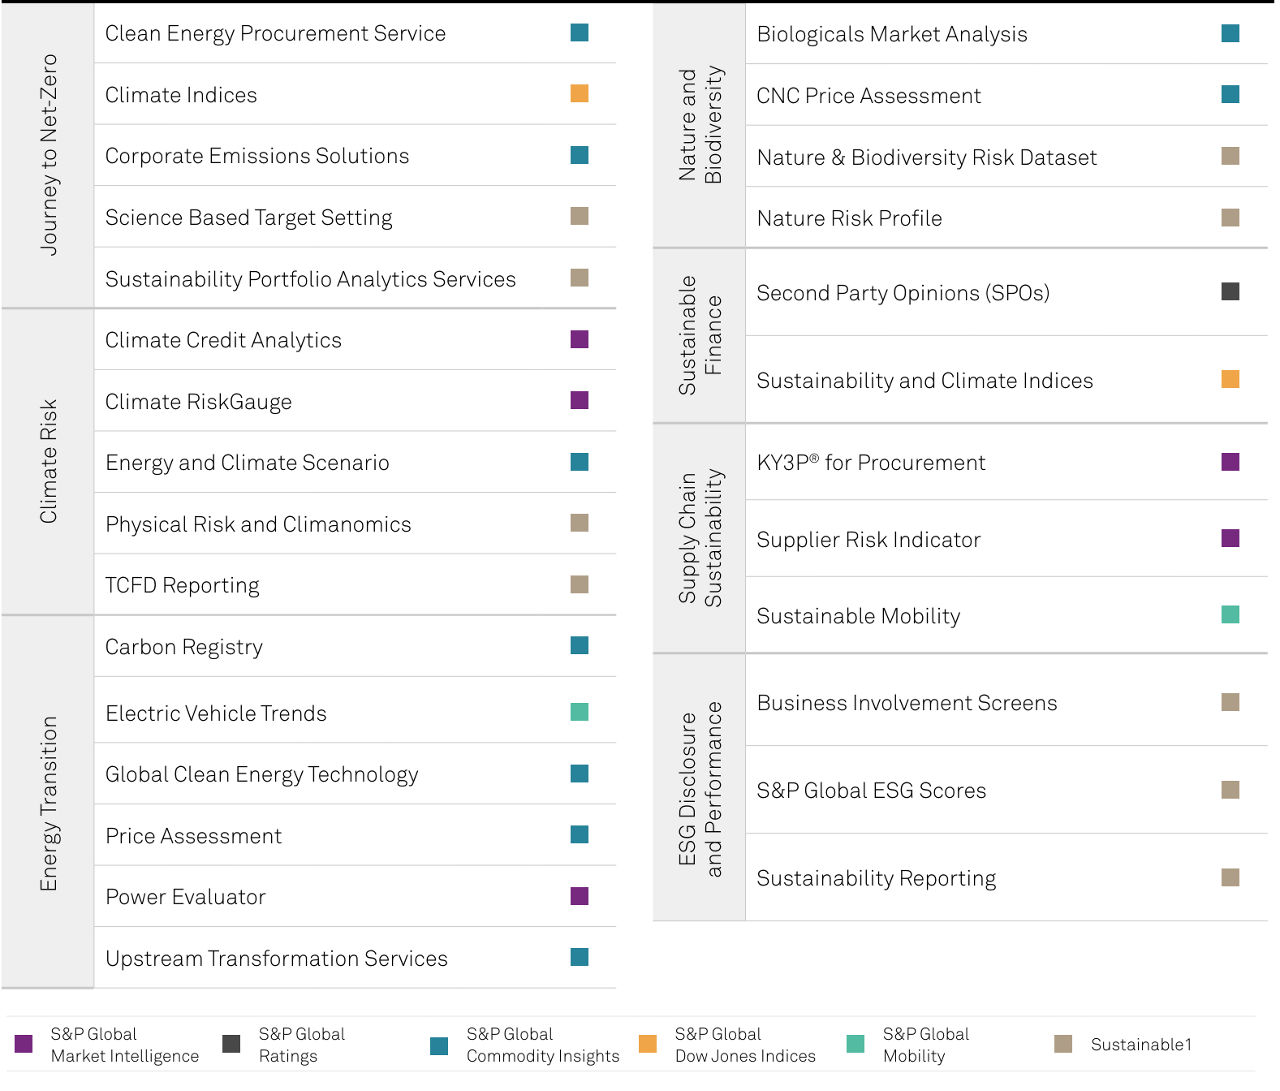Click the Sustainable1 legend label
The image size is (1280, 1091).
pos(1141,1045)
